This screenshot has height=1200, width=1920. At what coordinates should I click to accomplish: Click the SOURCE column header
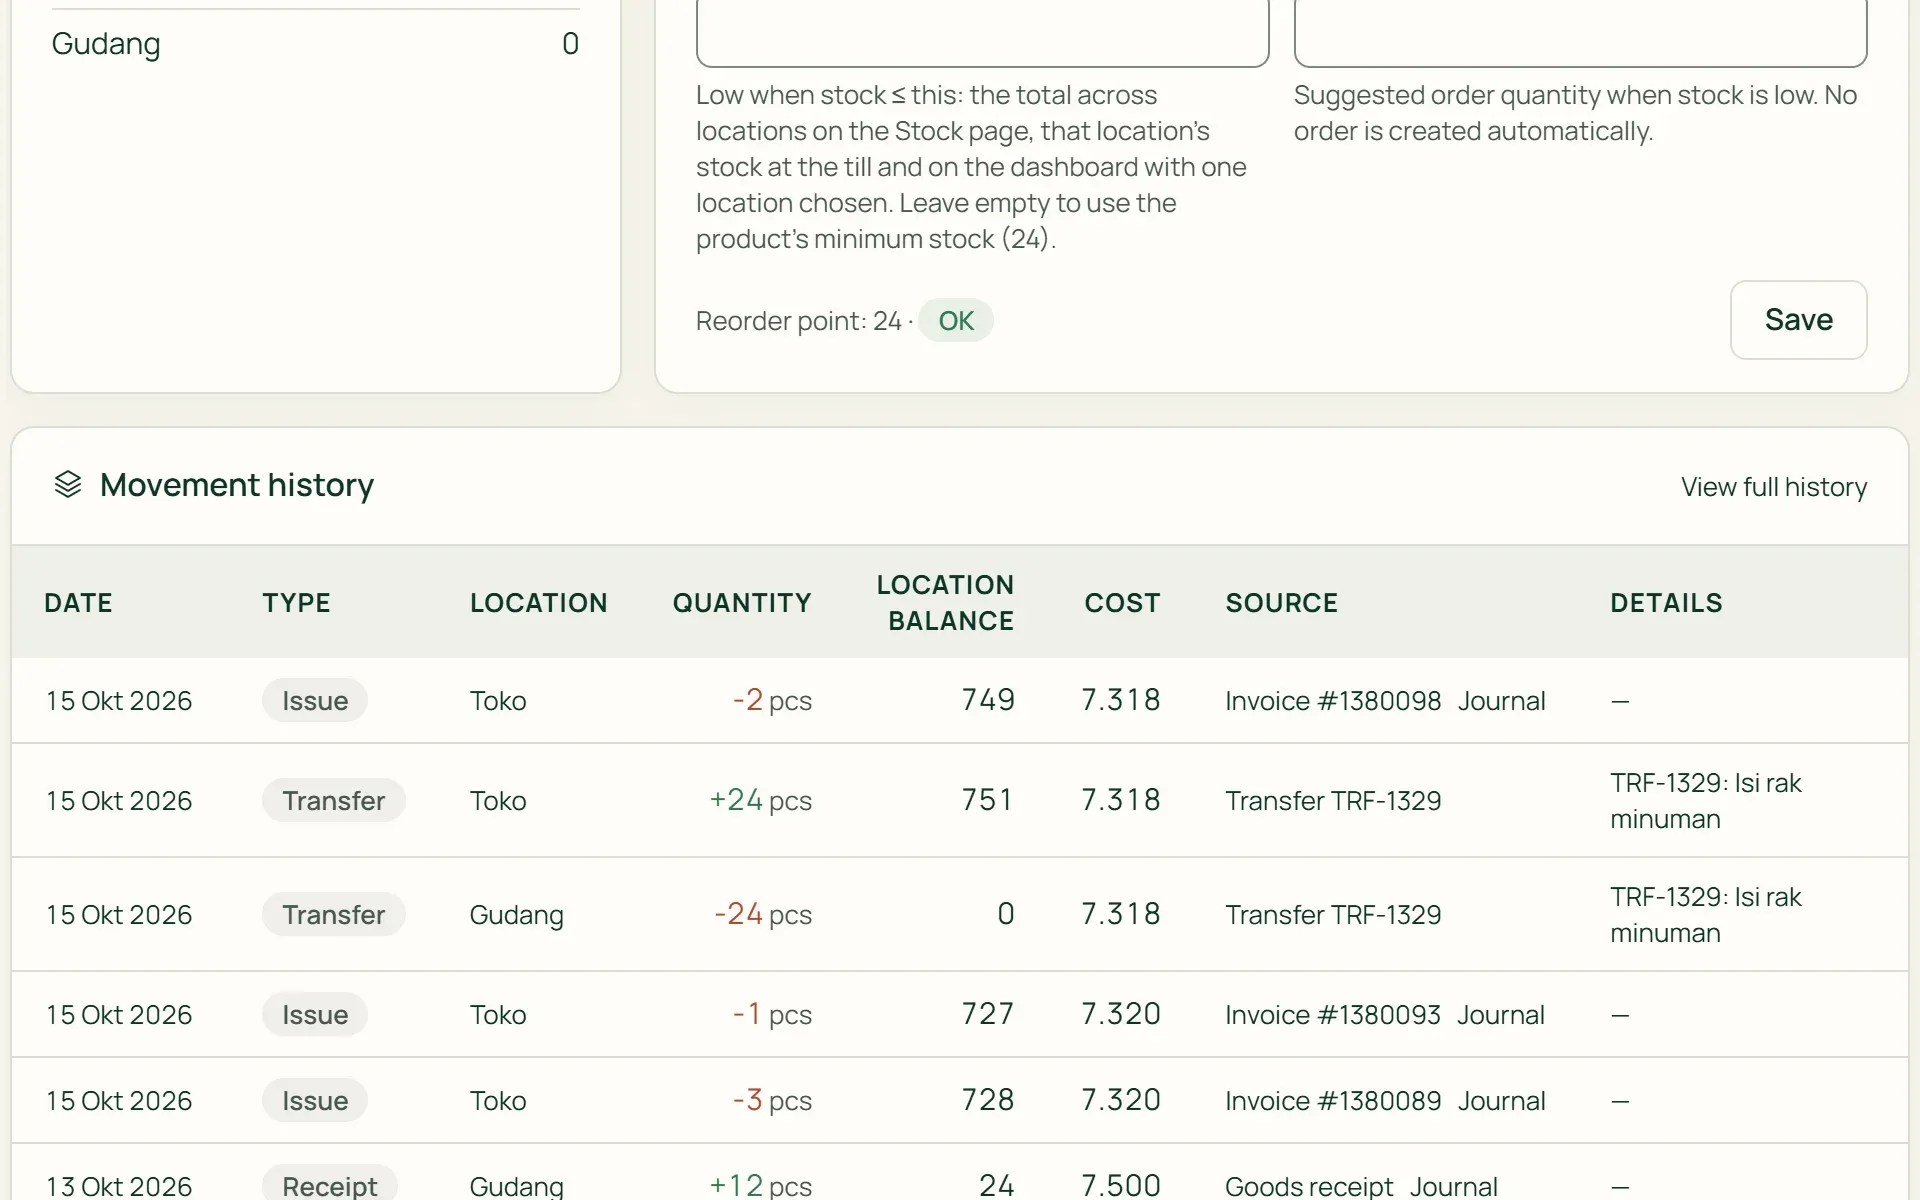tap(1281, 603)
